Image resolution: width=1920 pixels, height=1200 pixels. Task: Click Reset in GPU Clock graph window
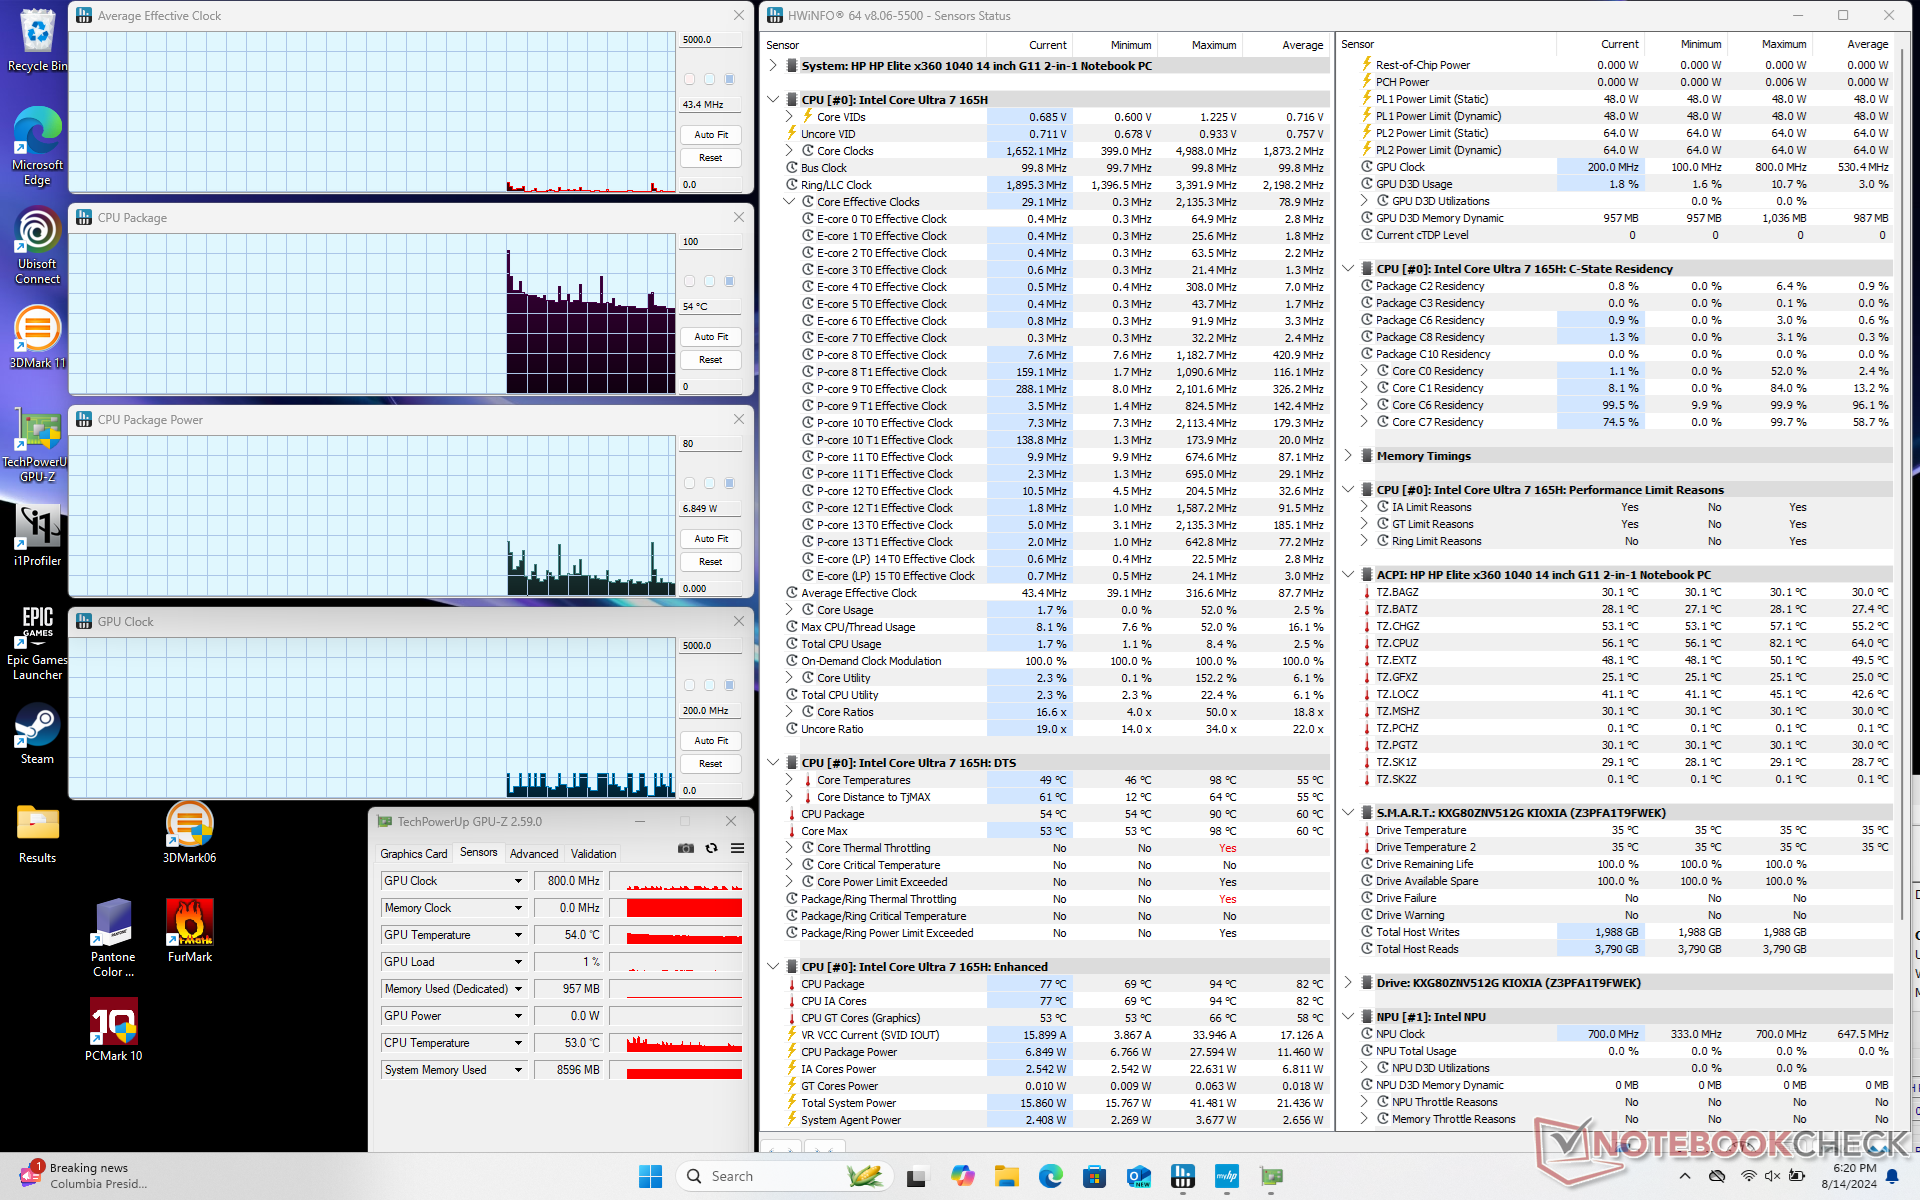click(x=711, y=764)
